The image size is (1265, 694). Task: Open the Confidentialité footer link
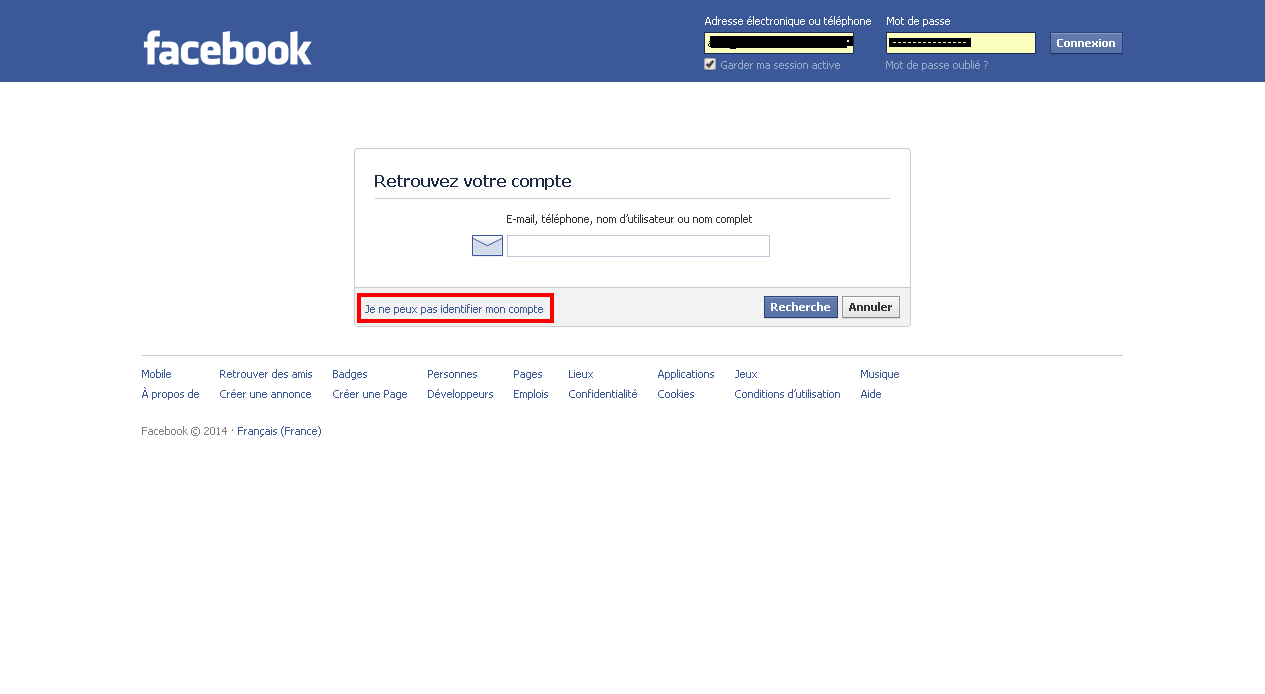[603, 394]
